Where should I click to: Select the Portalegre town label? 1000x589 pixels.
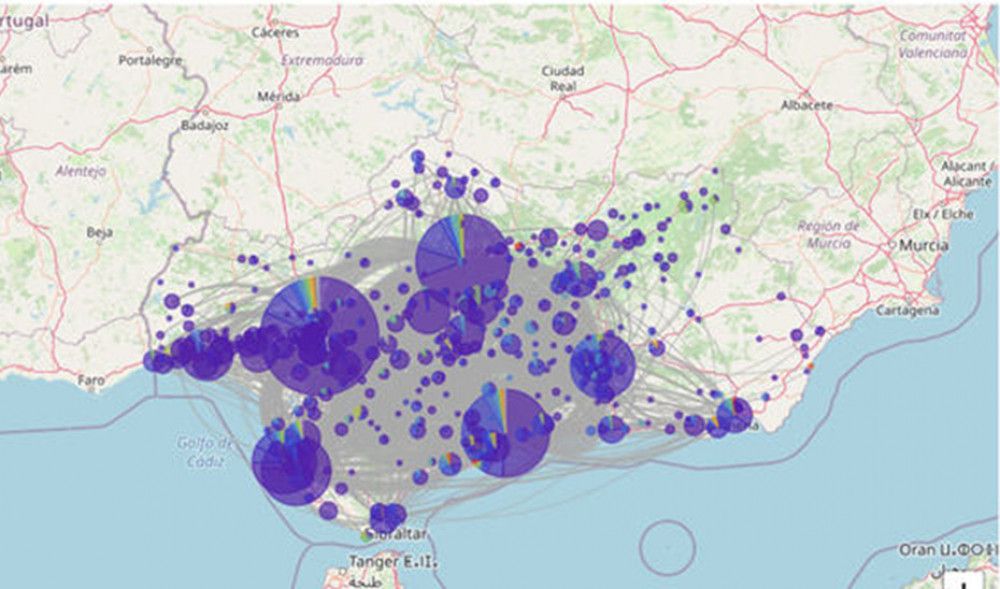[x=151, y=61]
